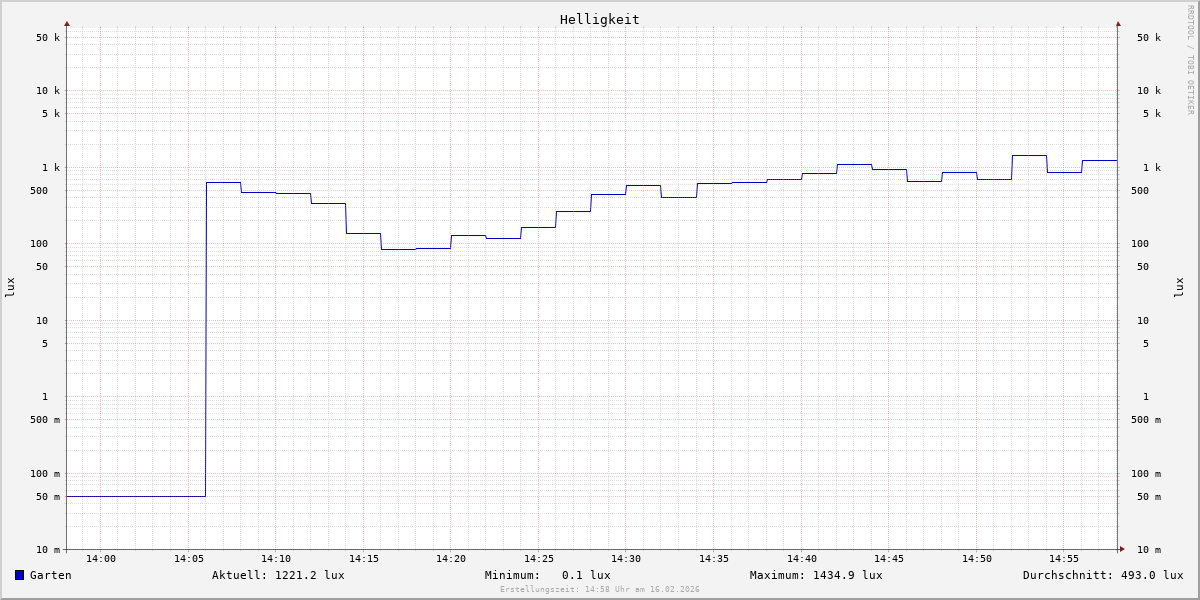Click the 14:00 time axis label
This screenshot has height=600, width=1200.
(101, 559)
